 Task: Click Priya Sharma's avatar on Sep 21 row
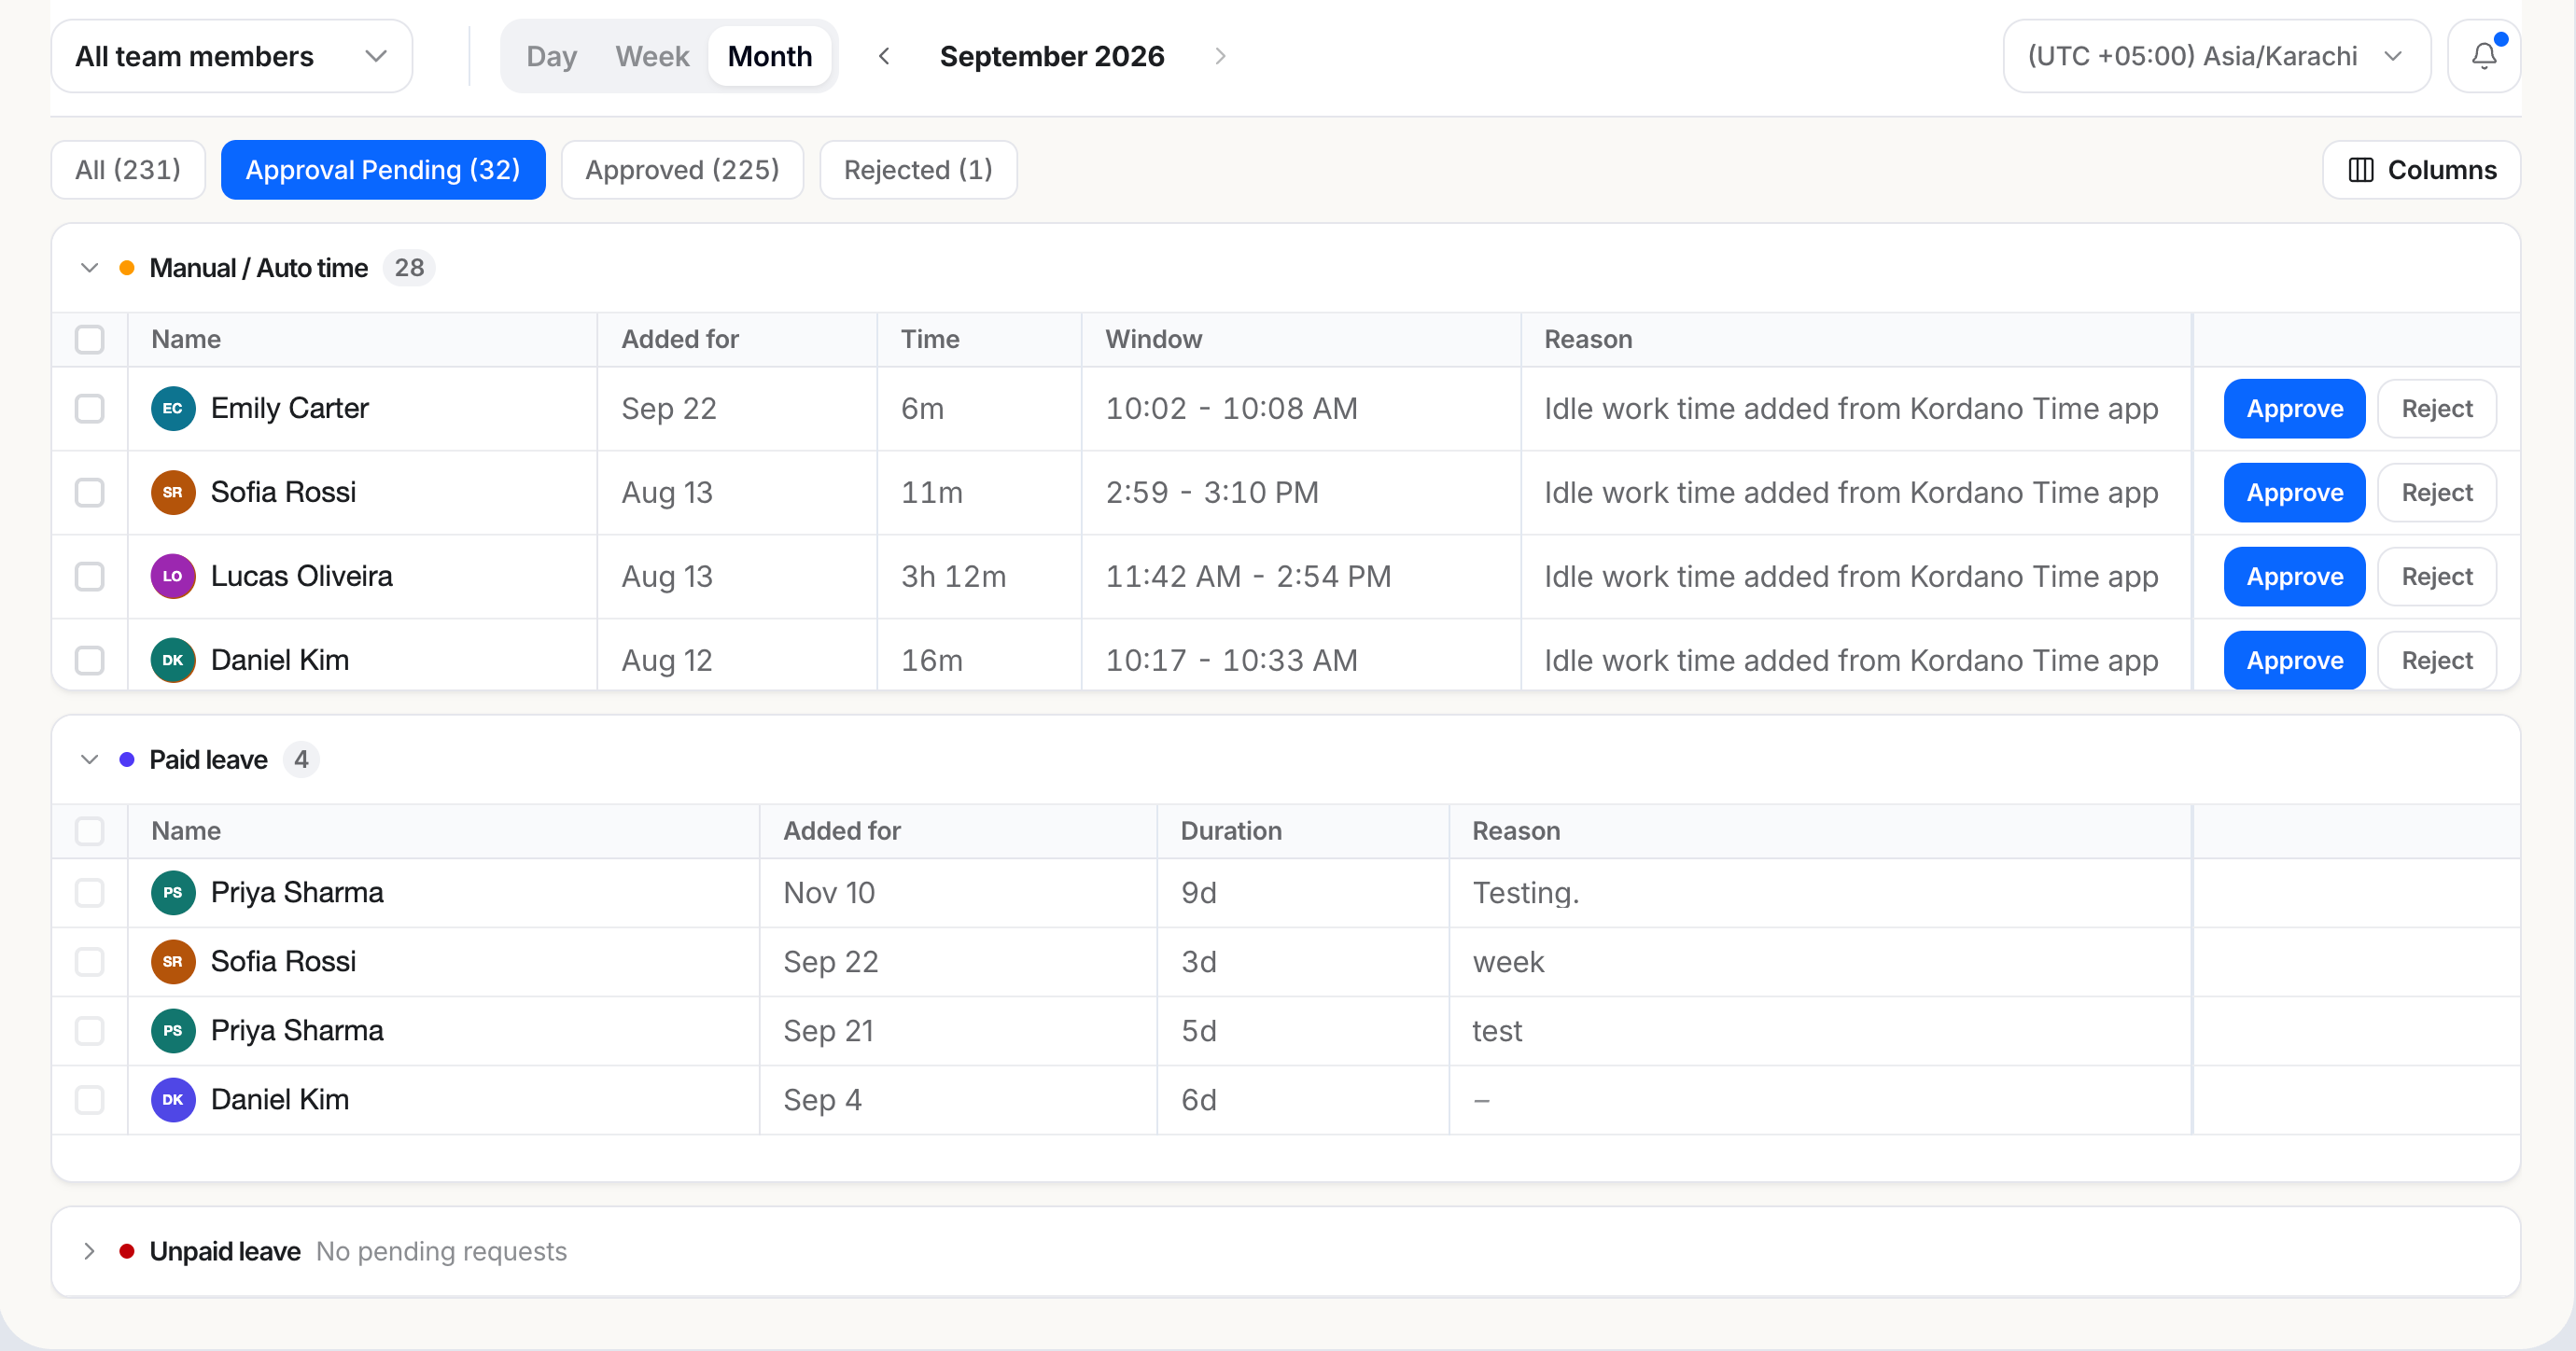[x=173, y=1030]
